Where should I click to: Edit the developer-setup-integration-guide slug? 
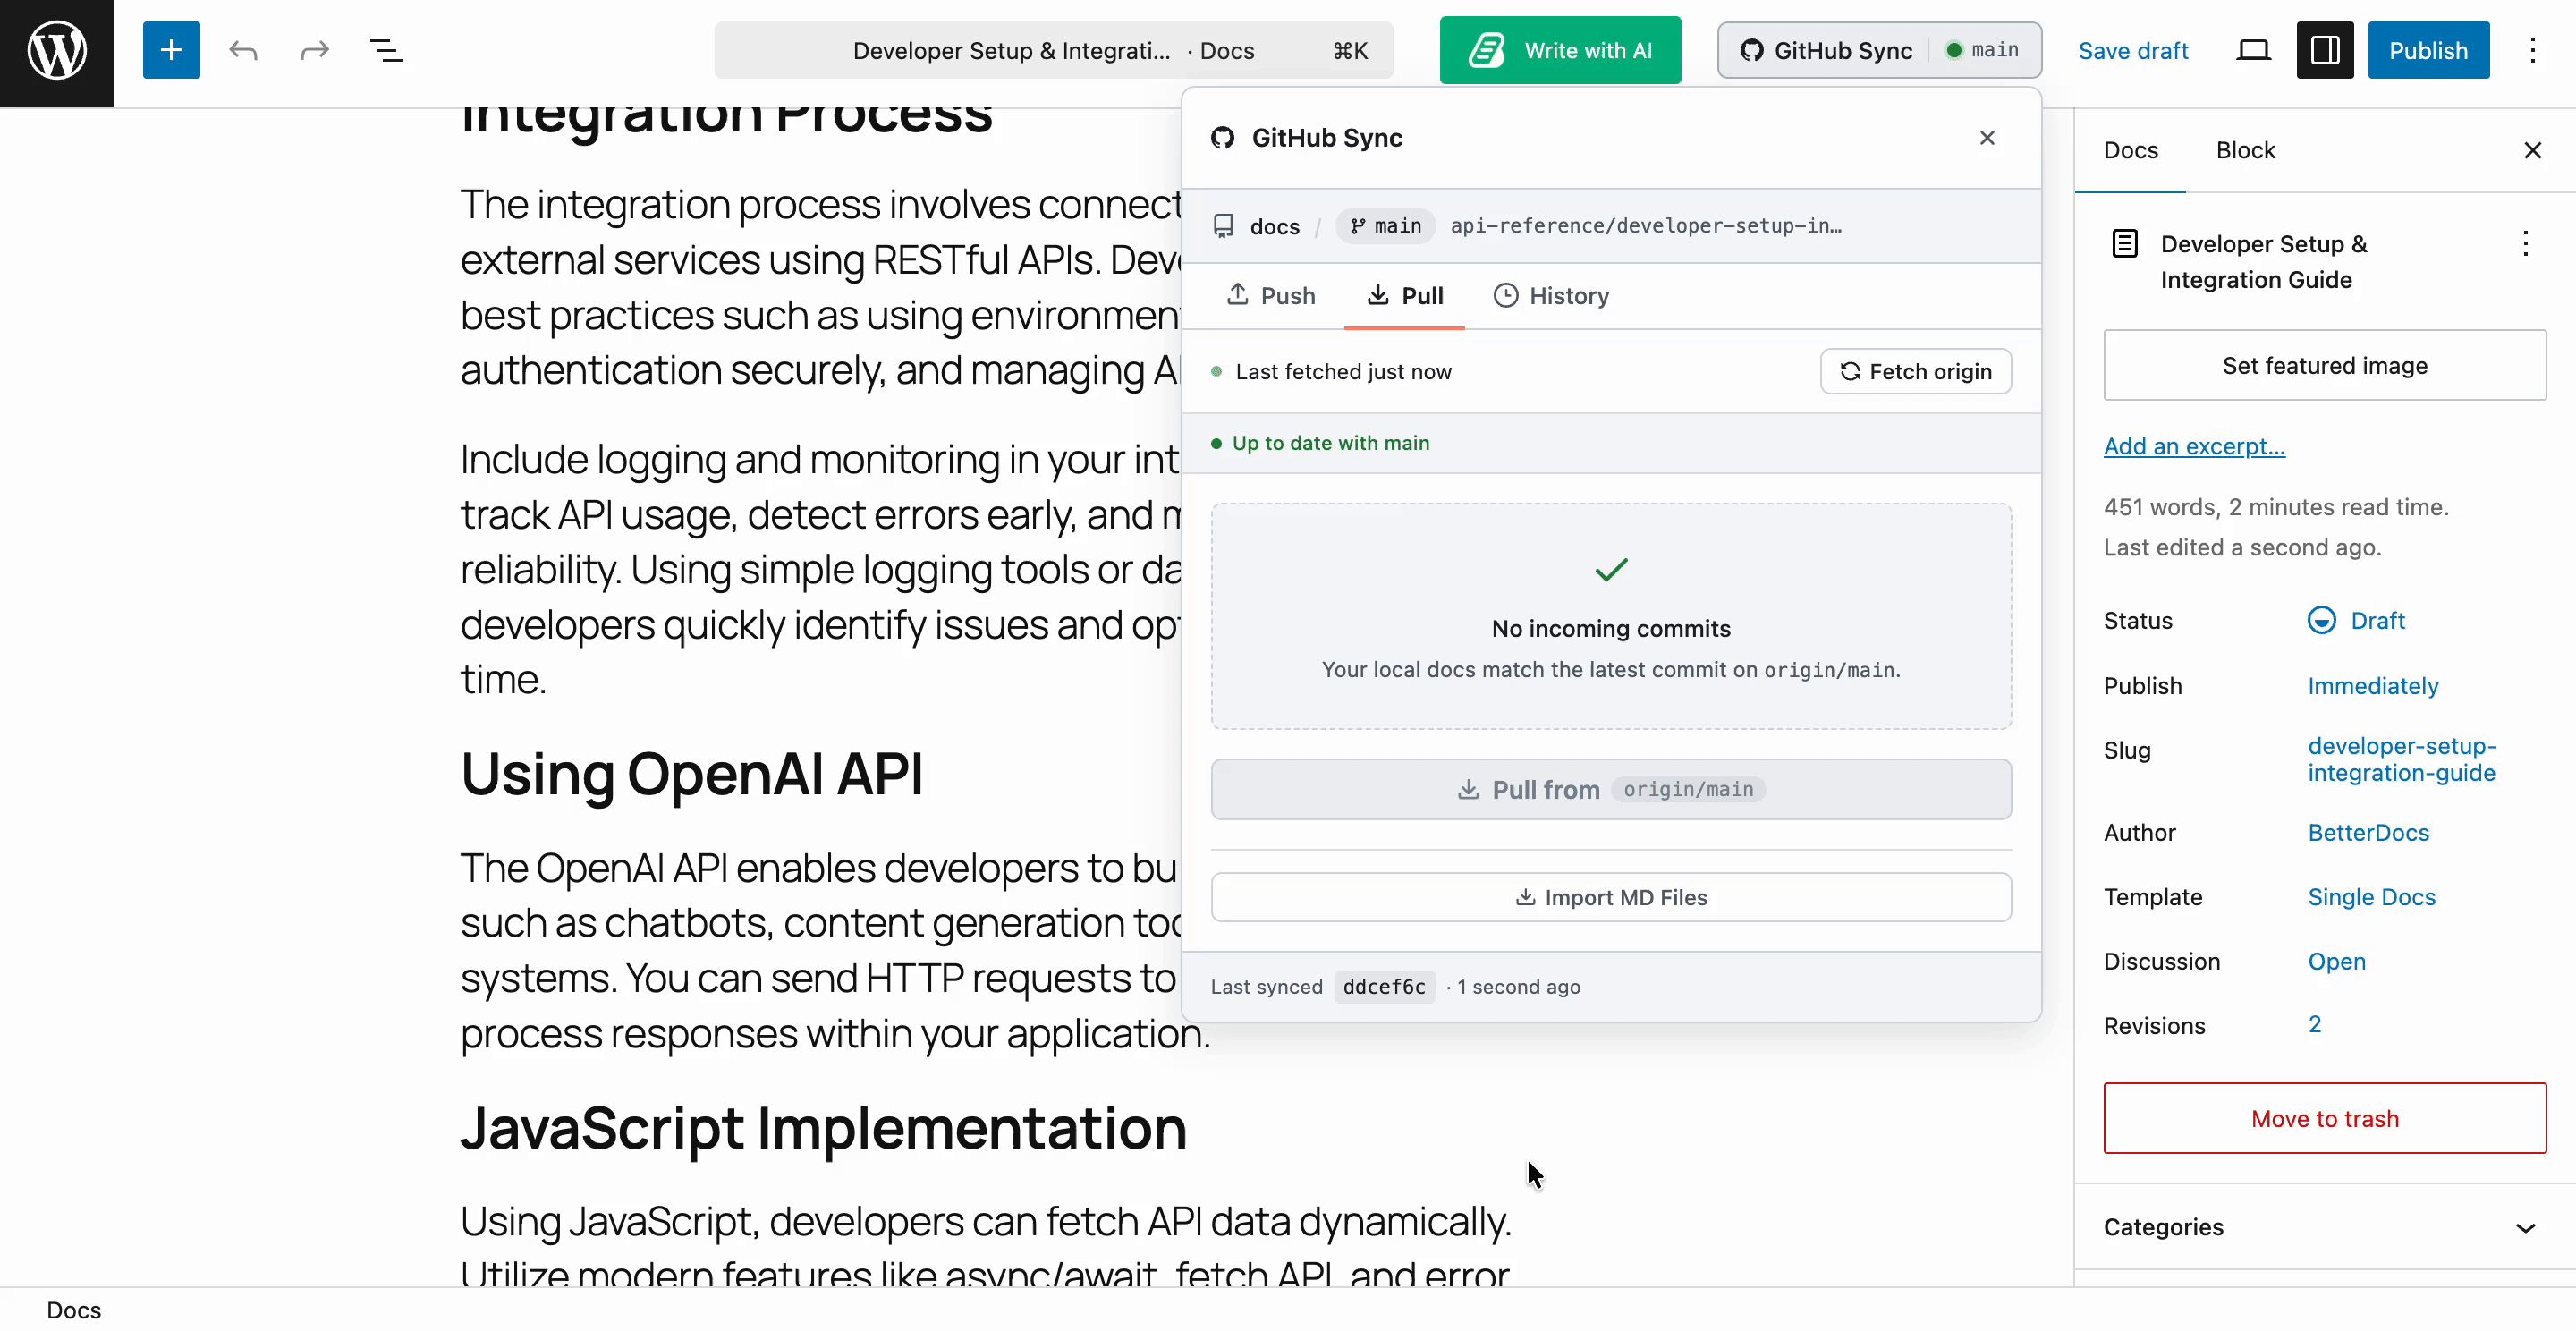(x=2402, y=759)
